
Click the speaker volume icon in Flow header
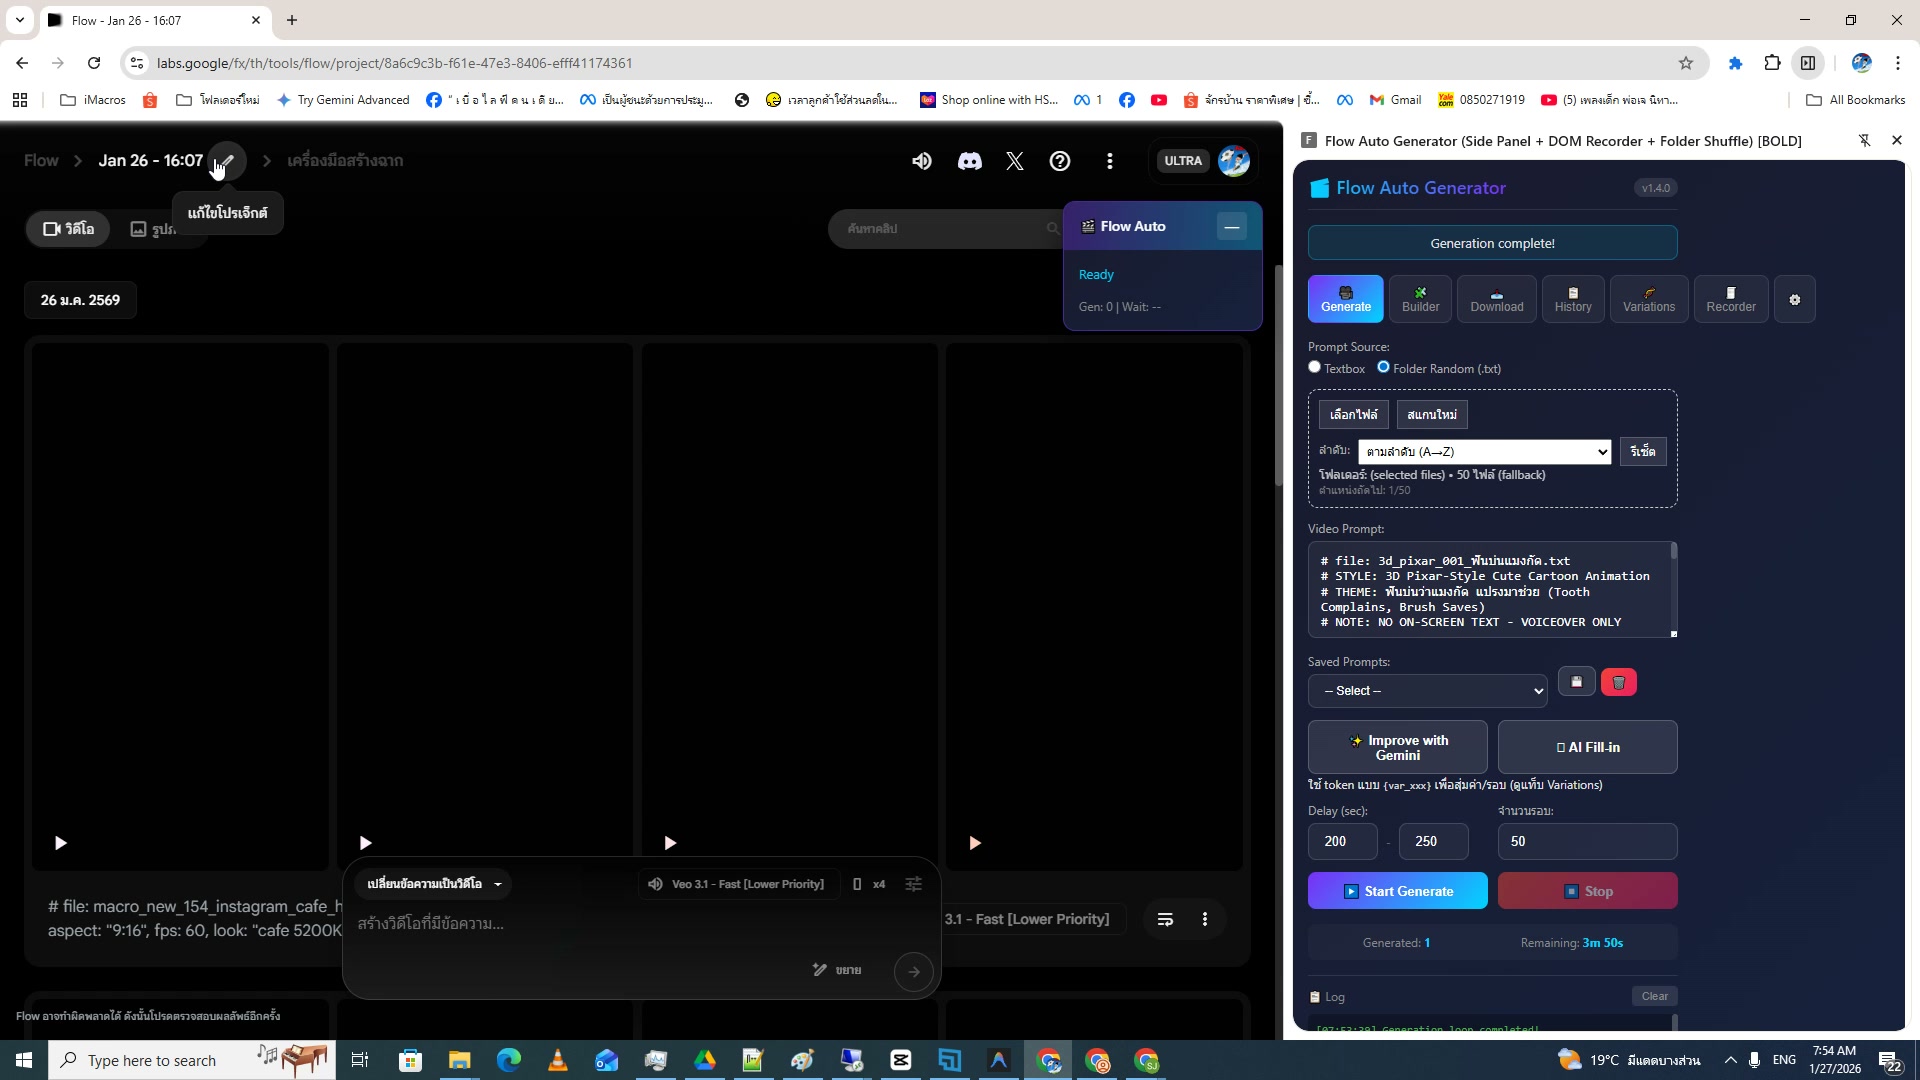[x=921, y=161]
